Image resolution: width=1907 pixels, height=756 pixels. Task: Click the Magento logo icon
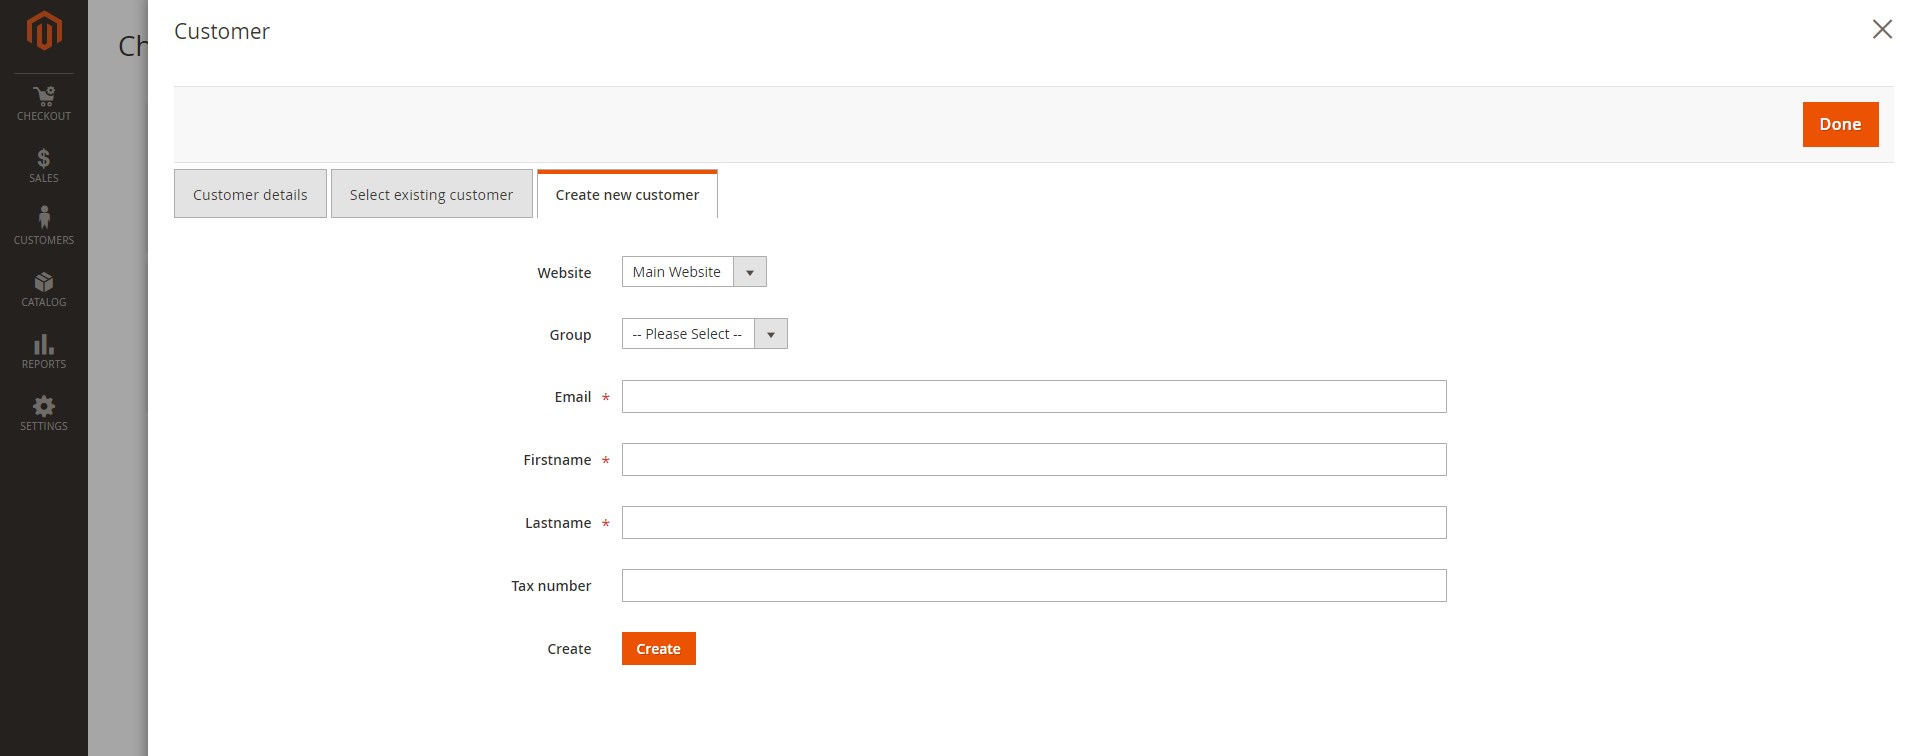[44, 31]
